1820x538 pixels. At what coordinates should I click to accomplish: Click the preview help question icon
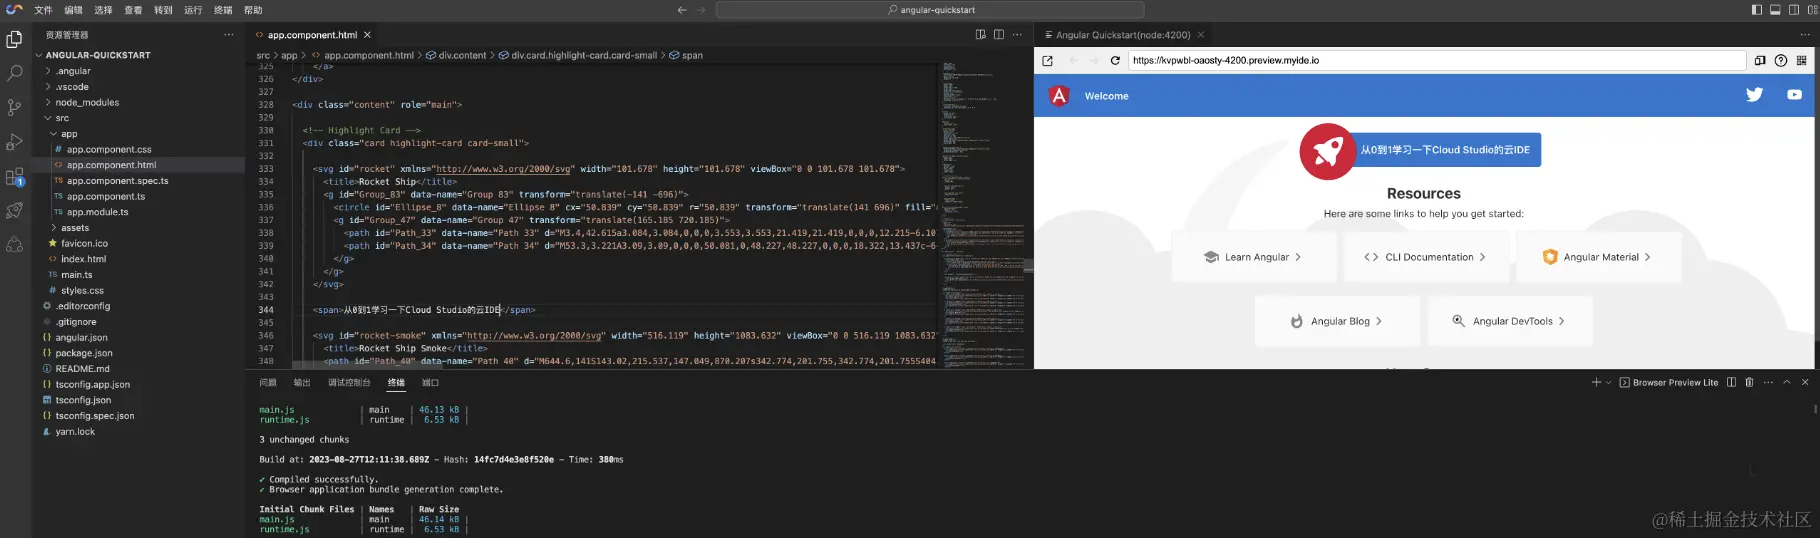click(x=1781, y=60)
